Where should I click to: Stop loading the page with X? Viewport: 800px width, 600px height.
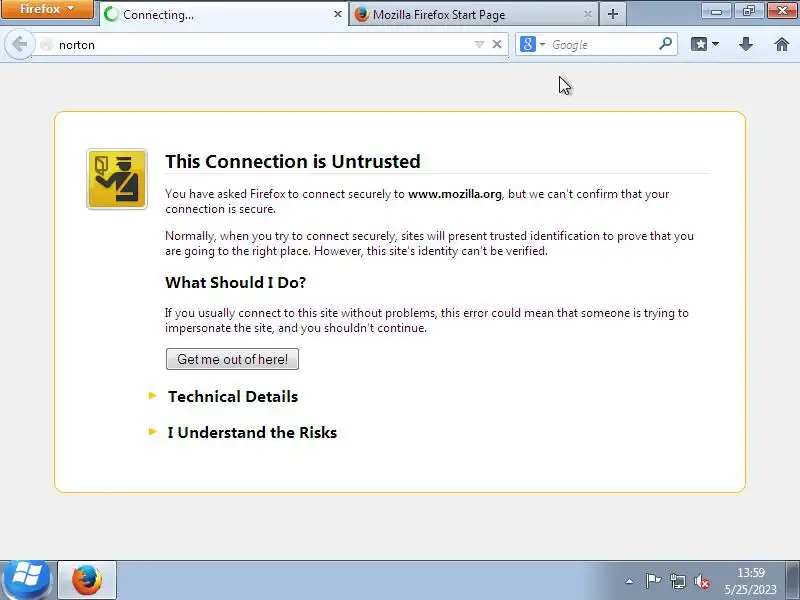pos(496,44)
